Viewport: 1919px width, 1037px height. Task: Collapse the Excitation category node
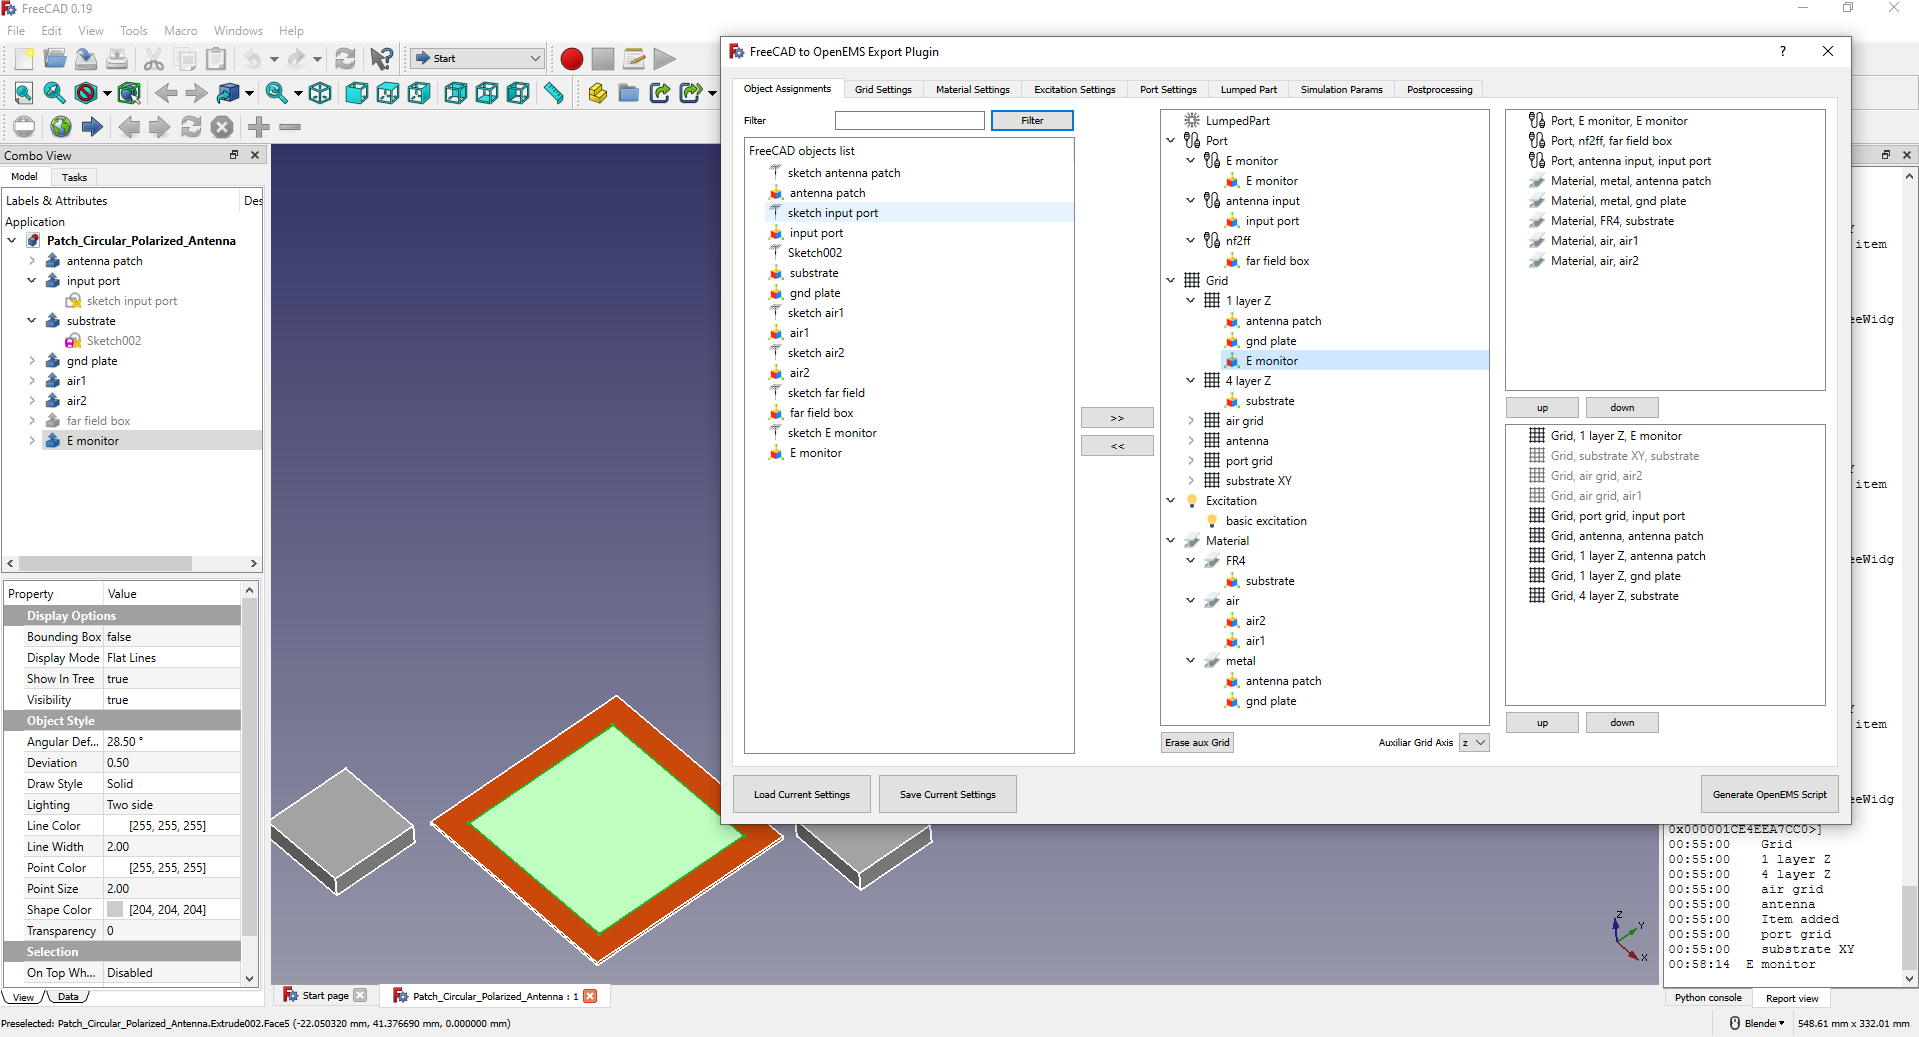click(x=1171, y=501)
